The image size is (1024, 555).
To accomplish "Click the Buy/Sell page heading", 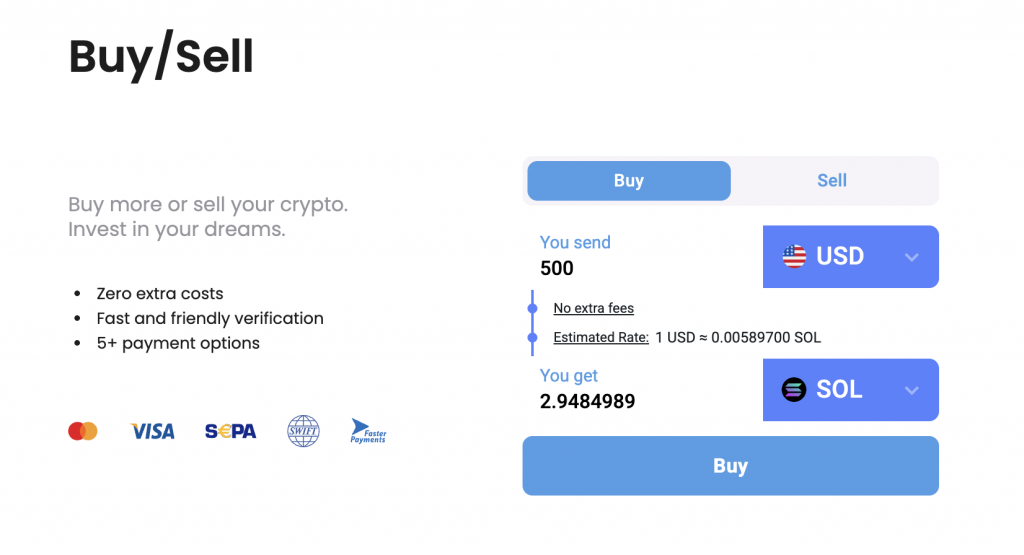I will (161, 57).
